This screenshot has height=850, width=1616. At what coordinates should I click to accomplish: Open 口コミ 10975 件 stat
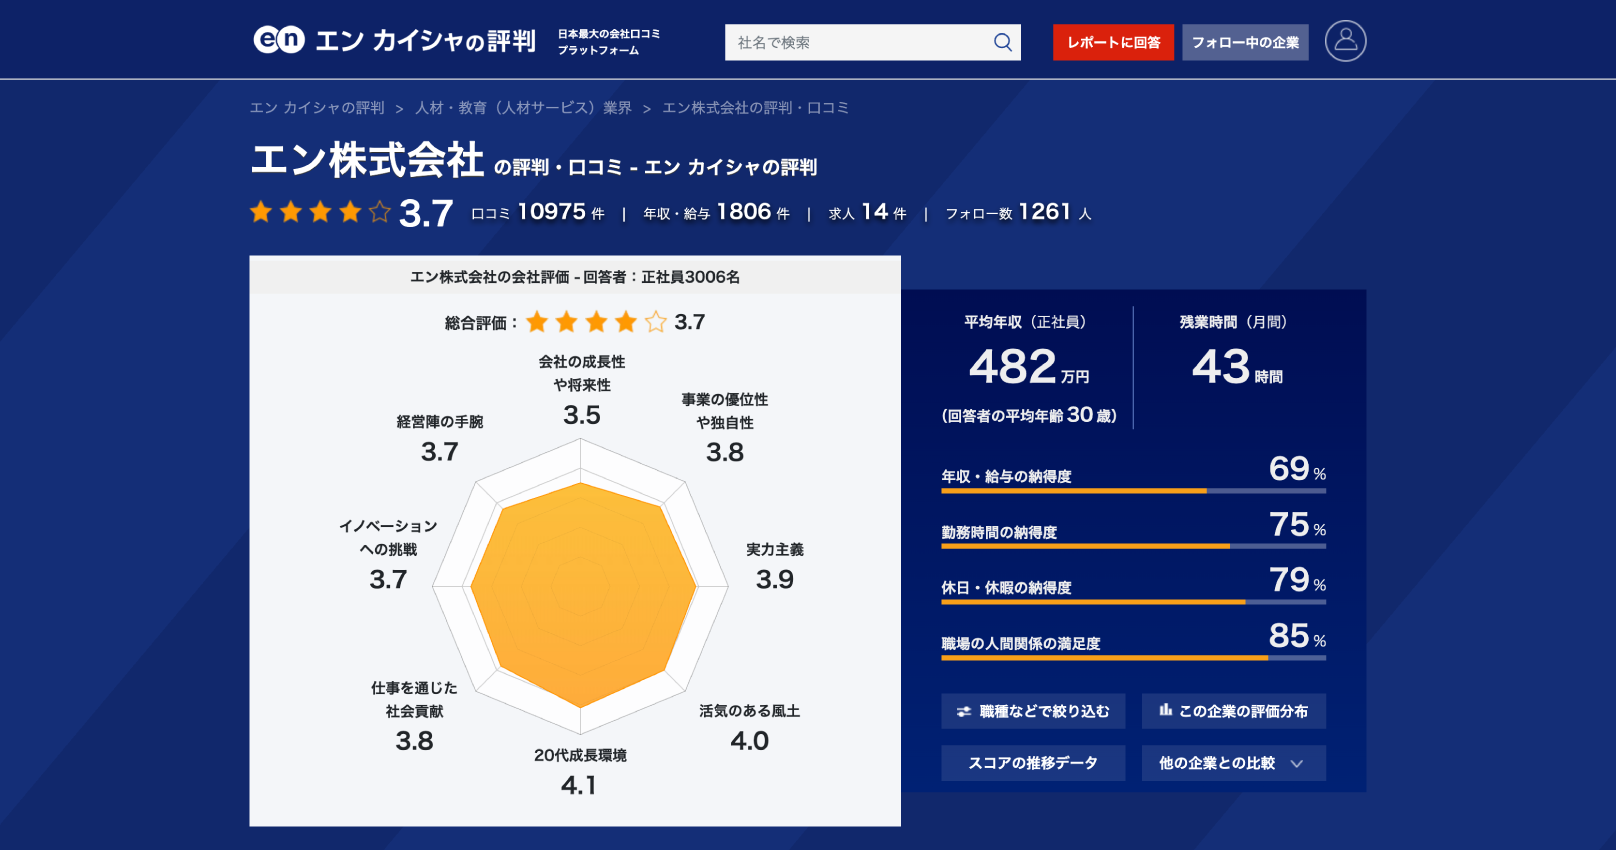538,212
